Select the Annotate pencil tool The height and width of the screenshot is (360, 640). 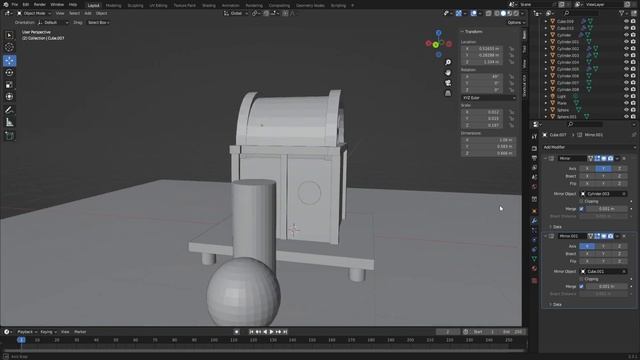pos(9,110)
